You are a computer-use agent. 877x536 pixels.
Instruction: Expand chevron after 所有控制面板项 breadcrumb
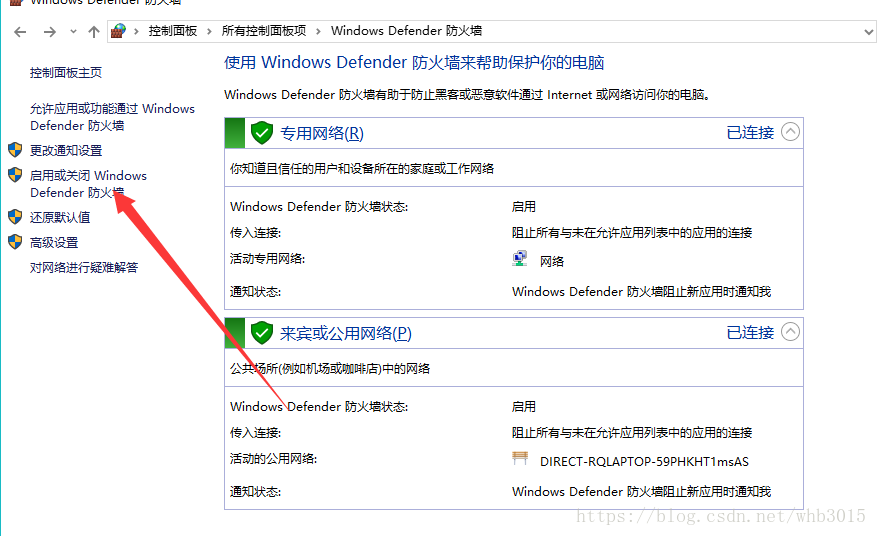[318, 31]
